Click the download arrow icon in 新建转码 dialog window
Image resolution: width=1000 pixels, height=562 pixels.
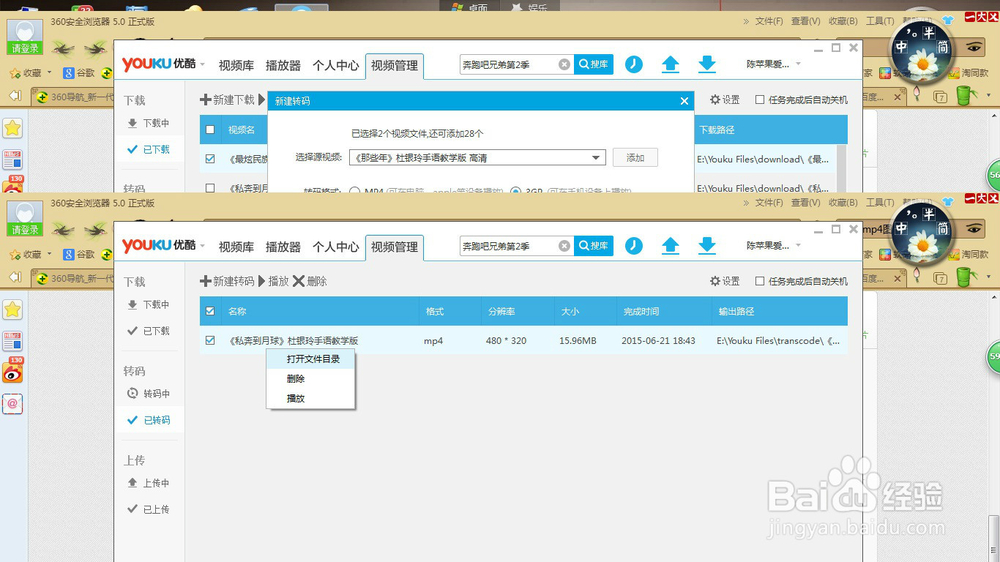point(707,64)
